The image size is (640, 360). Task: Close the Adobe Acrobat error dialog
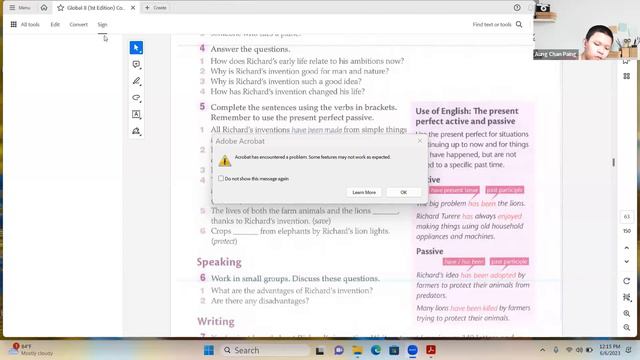pyautogui.click(x=420, y=141)
